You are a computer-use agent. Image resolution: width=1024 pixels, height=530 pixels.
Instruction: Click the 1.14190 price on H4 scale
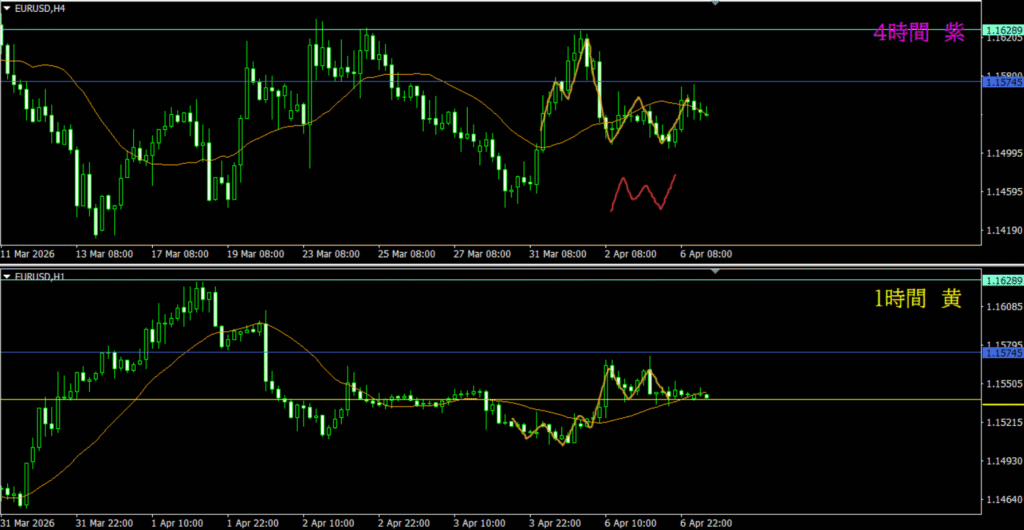coord(1002,231)
